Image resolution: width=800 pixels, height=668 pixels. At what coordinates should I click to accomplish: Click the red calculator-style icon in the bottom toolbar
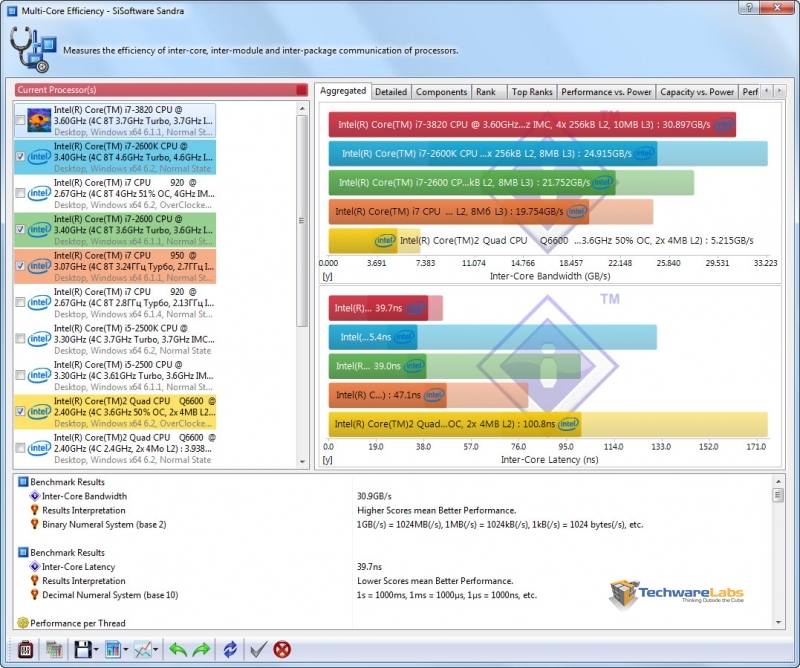point(25,649)
